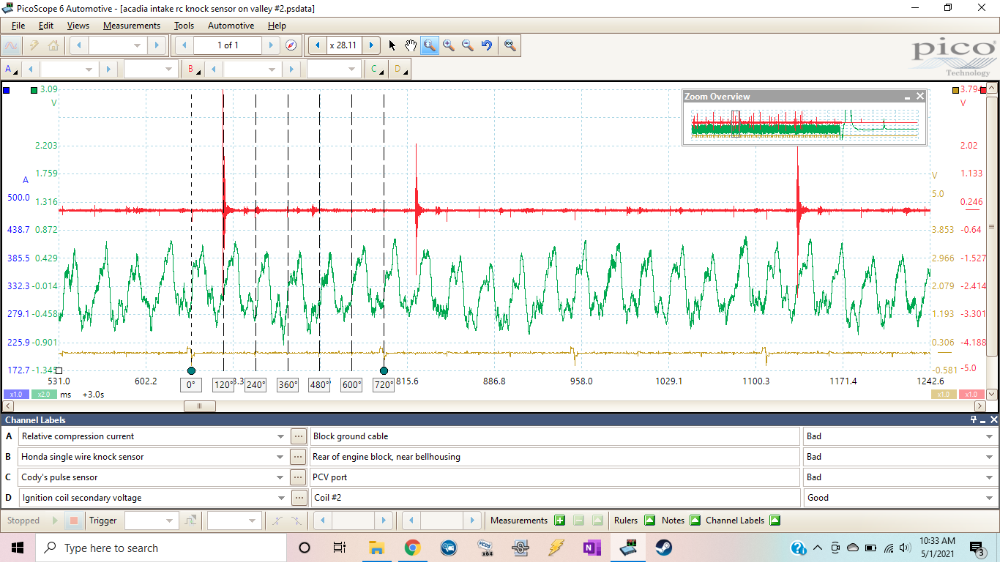This screenshot has width=1000, height=562.
Task: Click the zoom in magnifier tool
Action: click(x=449, y=45)
